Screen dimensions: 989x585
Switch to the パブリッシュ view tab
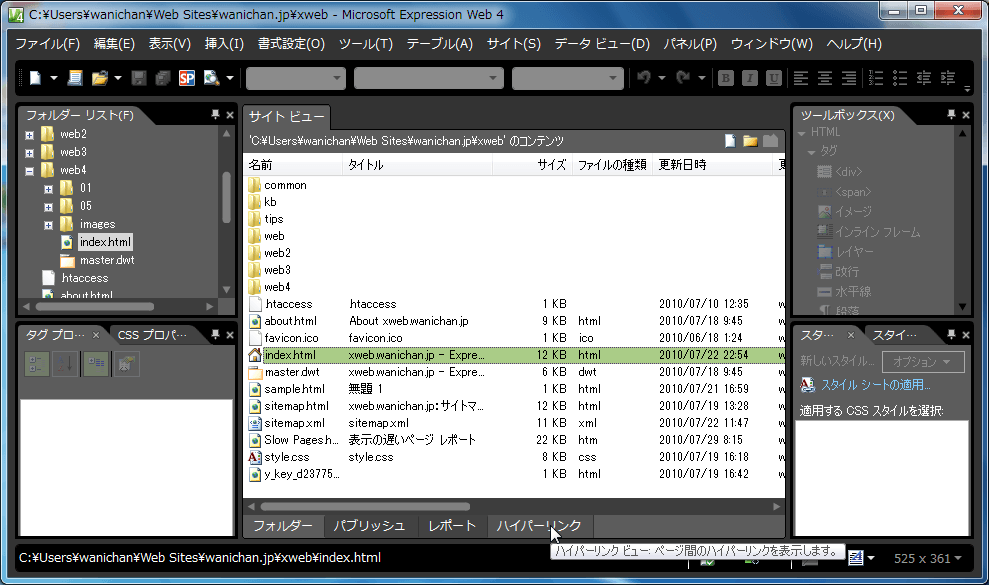369,526
